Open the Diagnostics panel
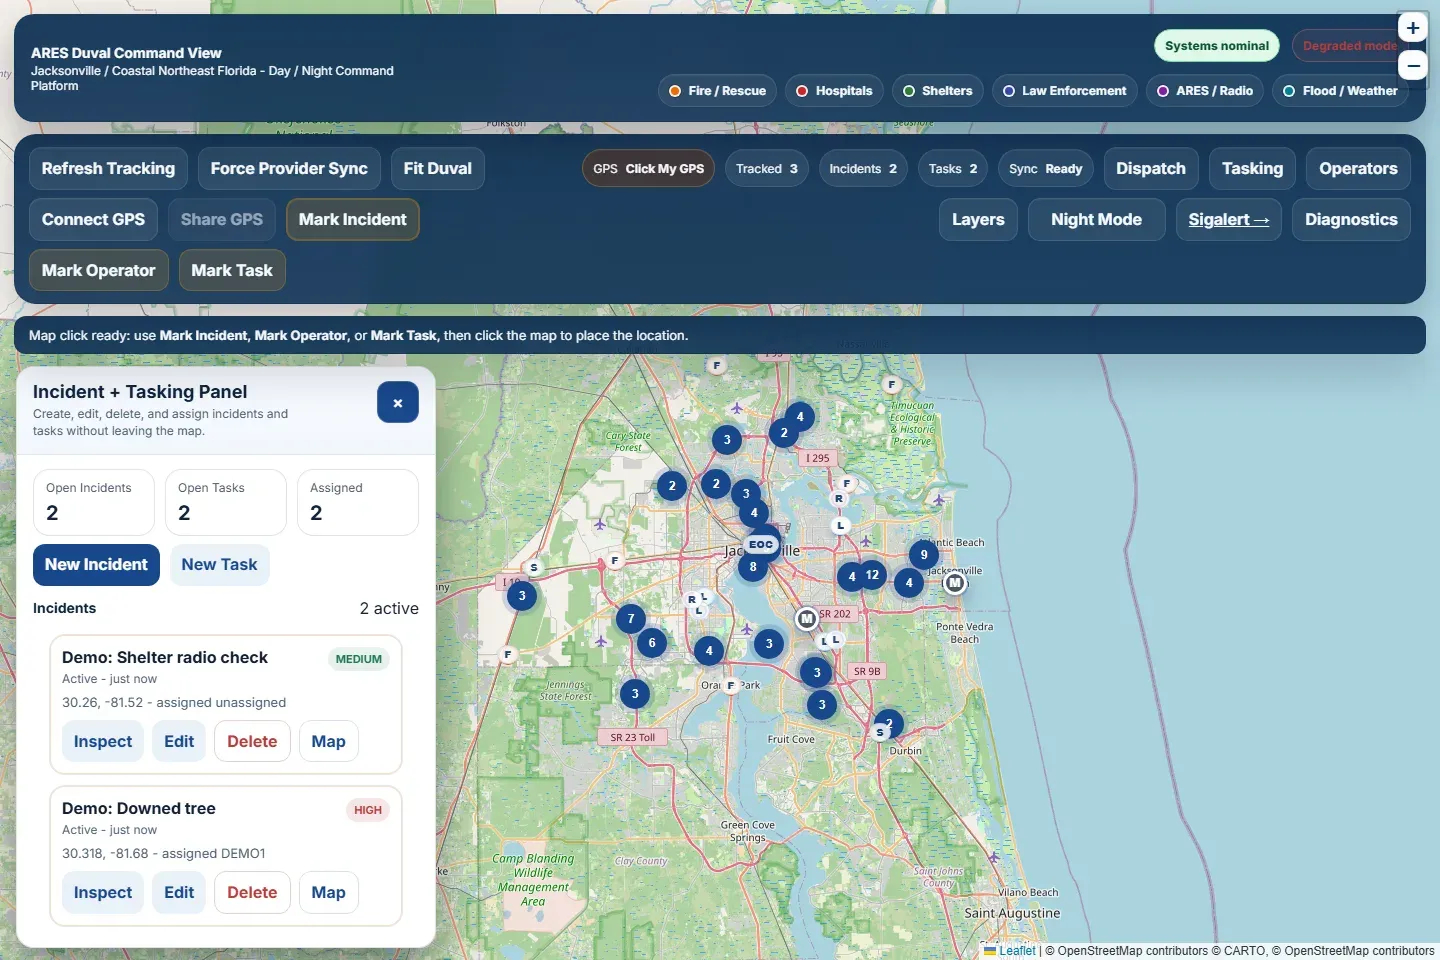This screenshot has height=960, width=1440. (x=1351, y=220)
